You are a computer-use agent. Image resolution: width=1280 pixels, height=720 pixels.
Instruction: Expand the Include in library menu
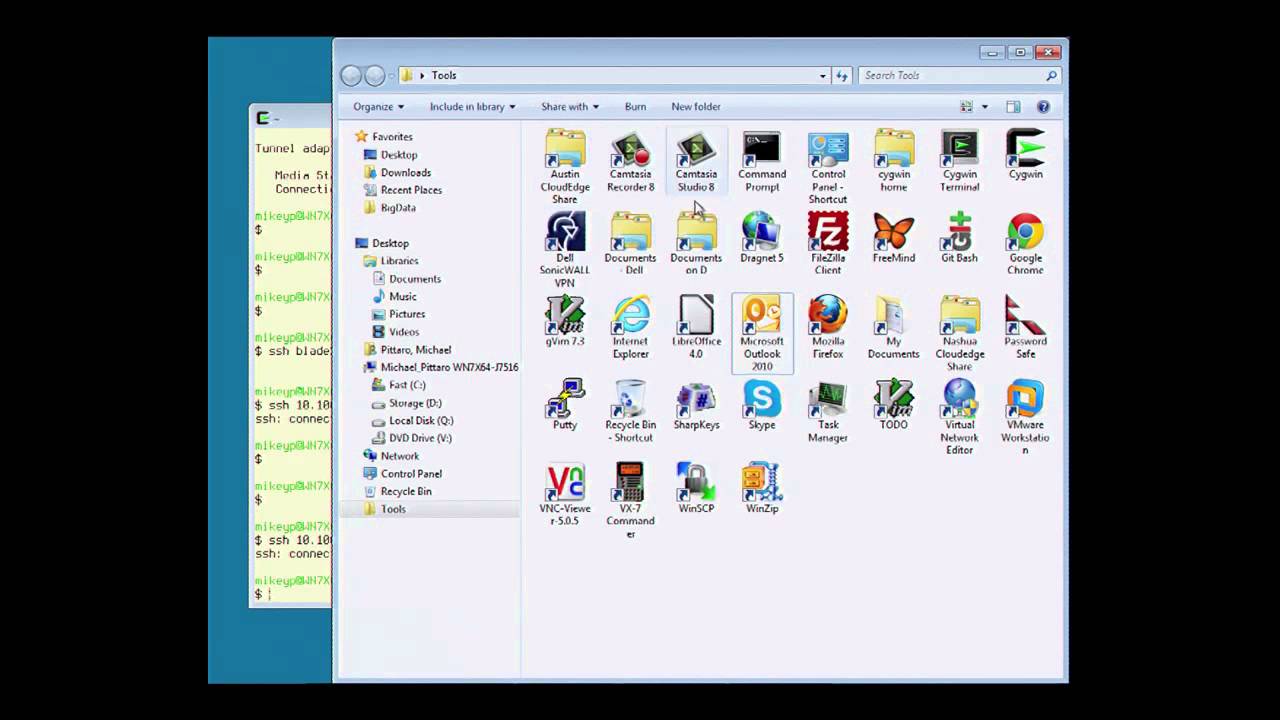(x=472, y=107)
